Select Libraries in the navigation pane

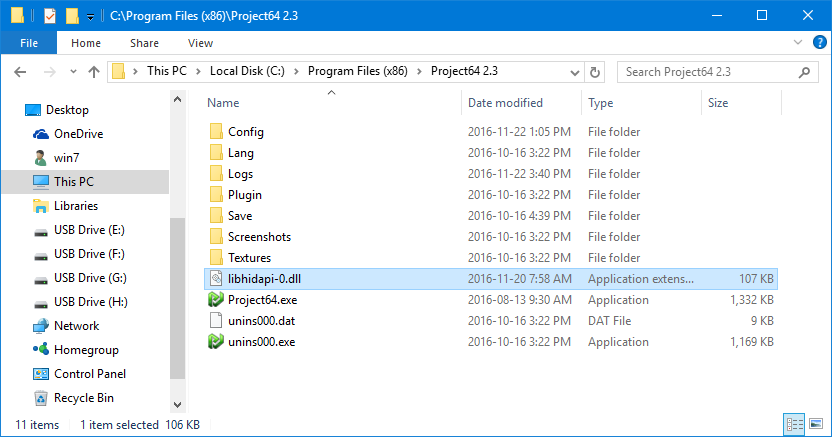[76, 206]
